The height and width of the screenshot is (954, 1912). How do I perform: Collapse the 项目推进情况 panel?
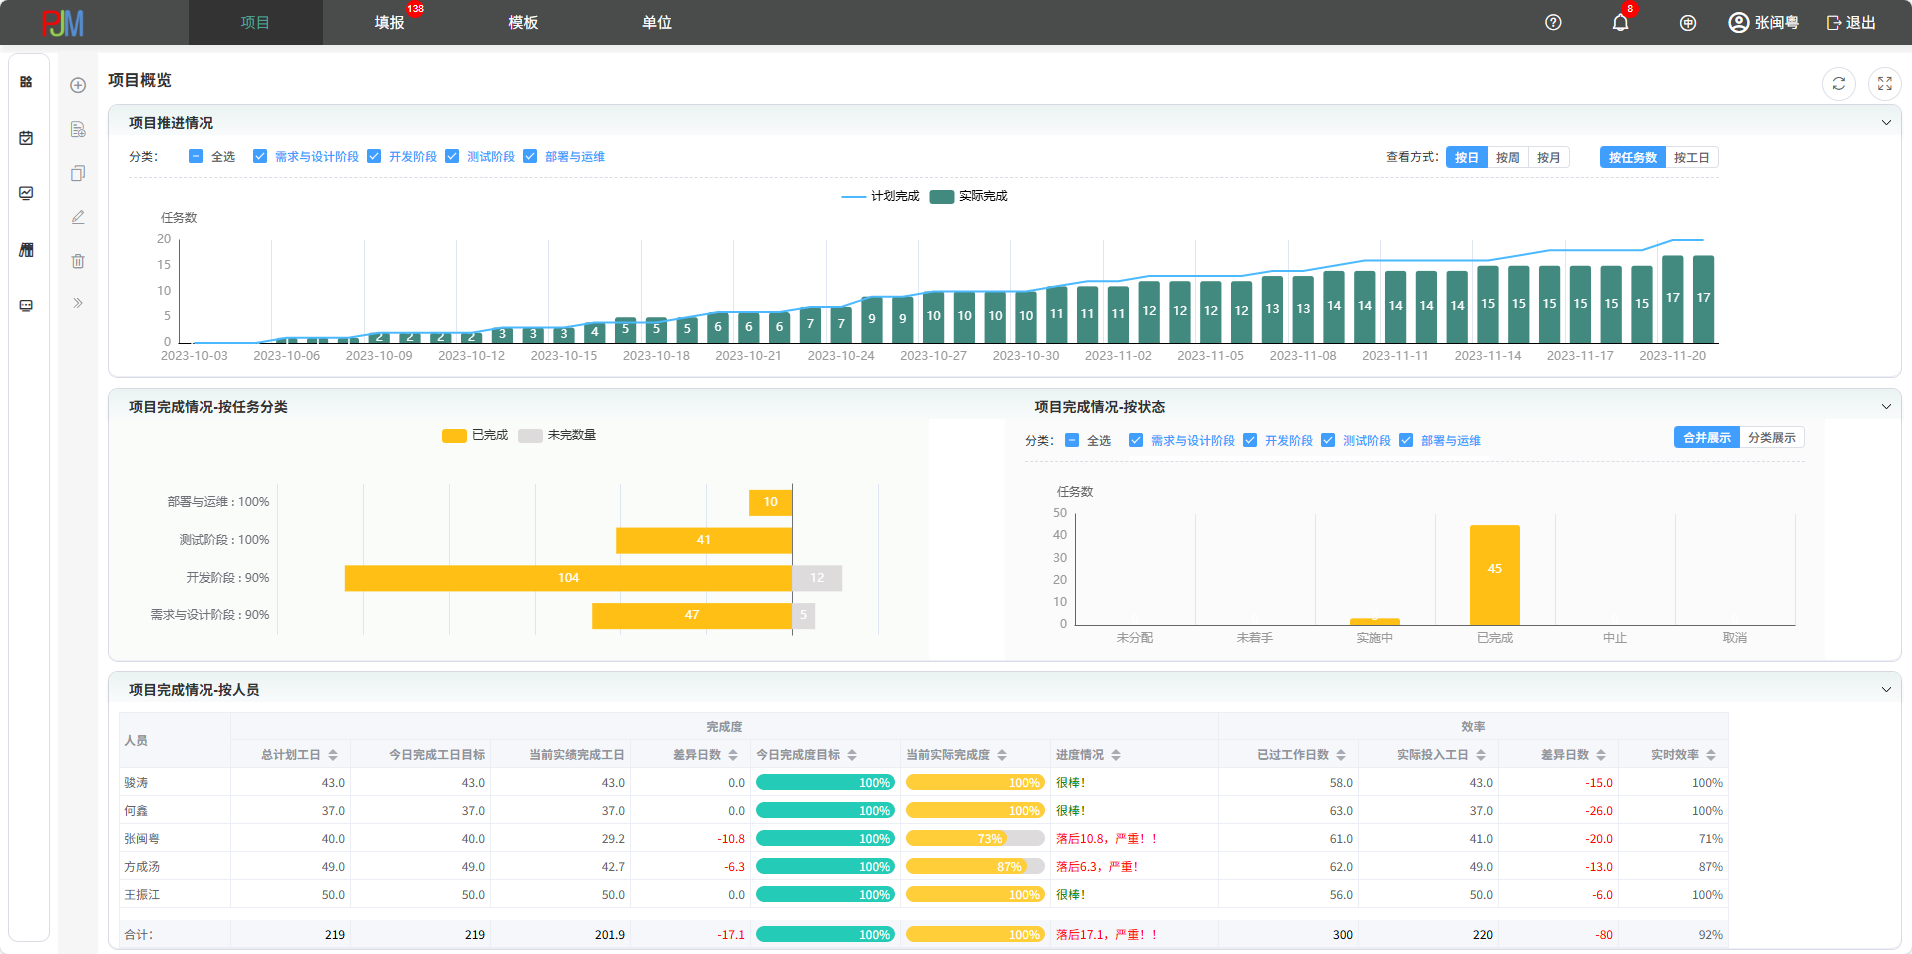point(1886,123)
